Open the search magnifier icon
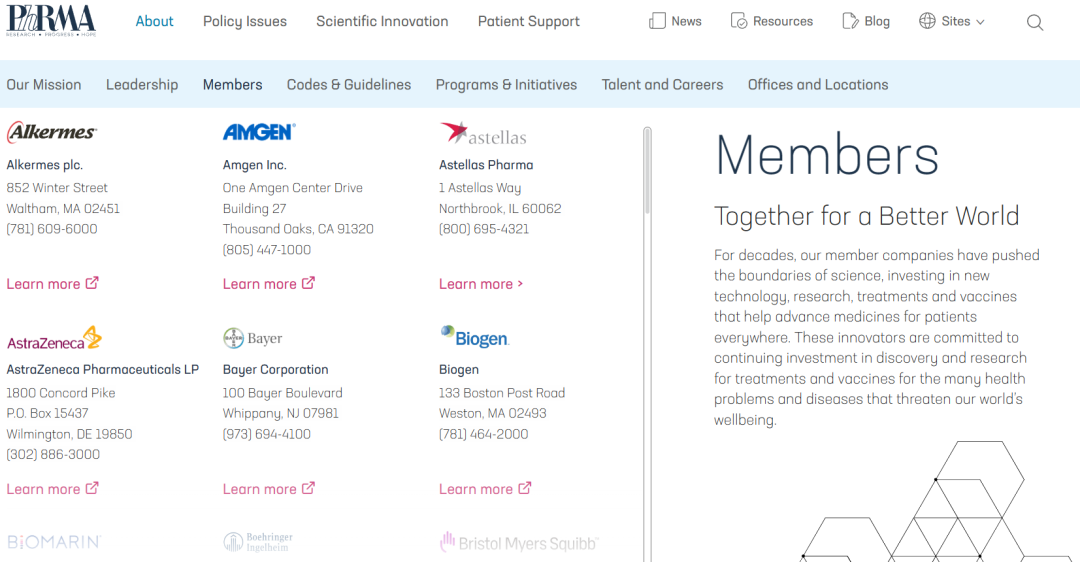This screenshot has width=1080, height=562. [1035, 22]
